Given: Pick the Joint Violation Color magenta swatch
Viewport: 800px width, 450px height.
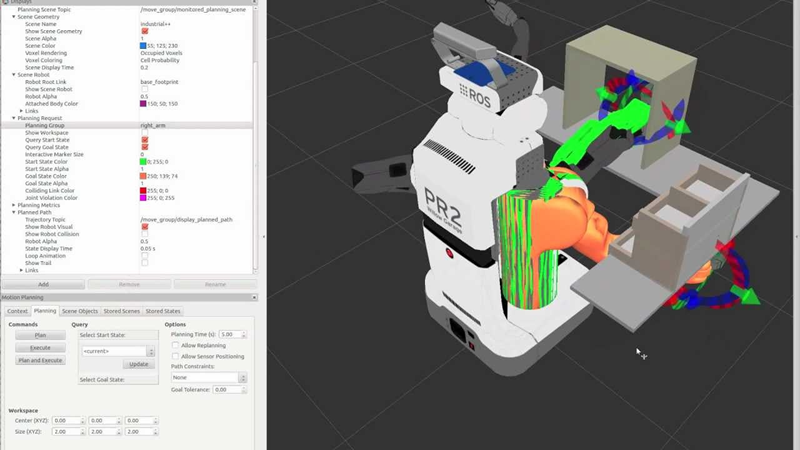Looking at the screenshot, I should coord(143,197).
